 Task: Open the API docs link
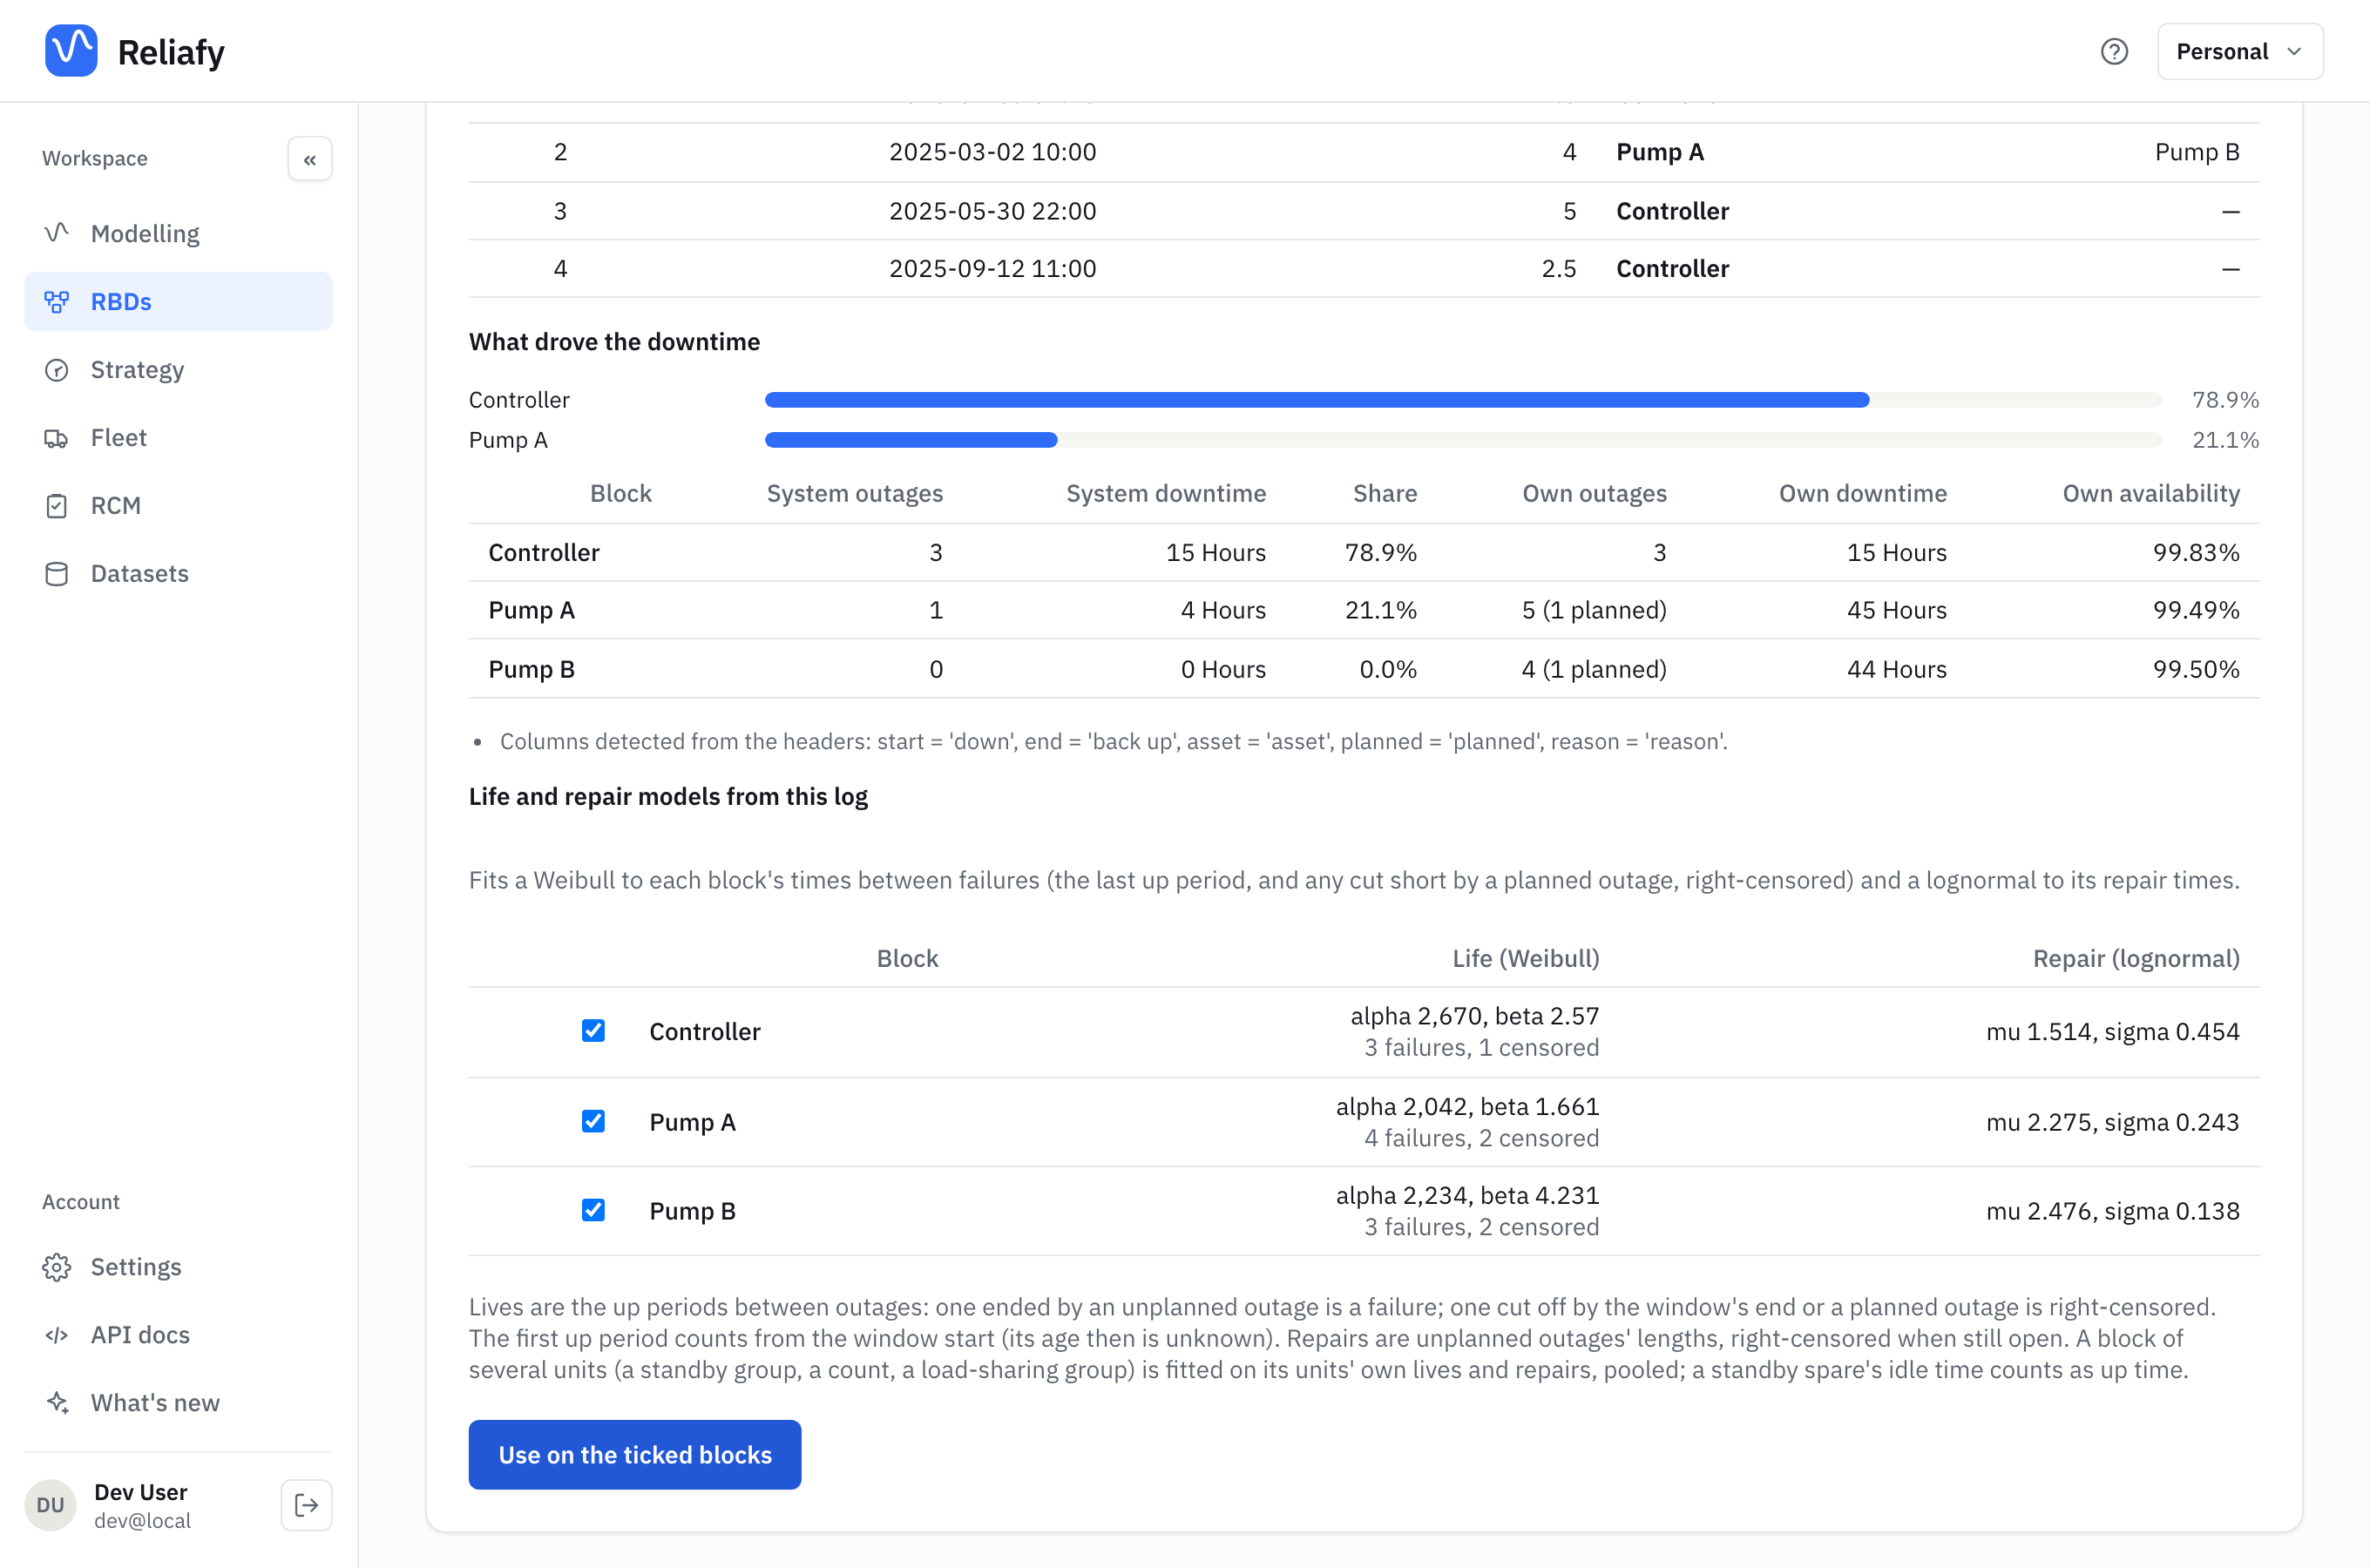tap(178, 1335)
